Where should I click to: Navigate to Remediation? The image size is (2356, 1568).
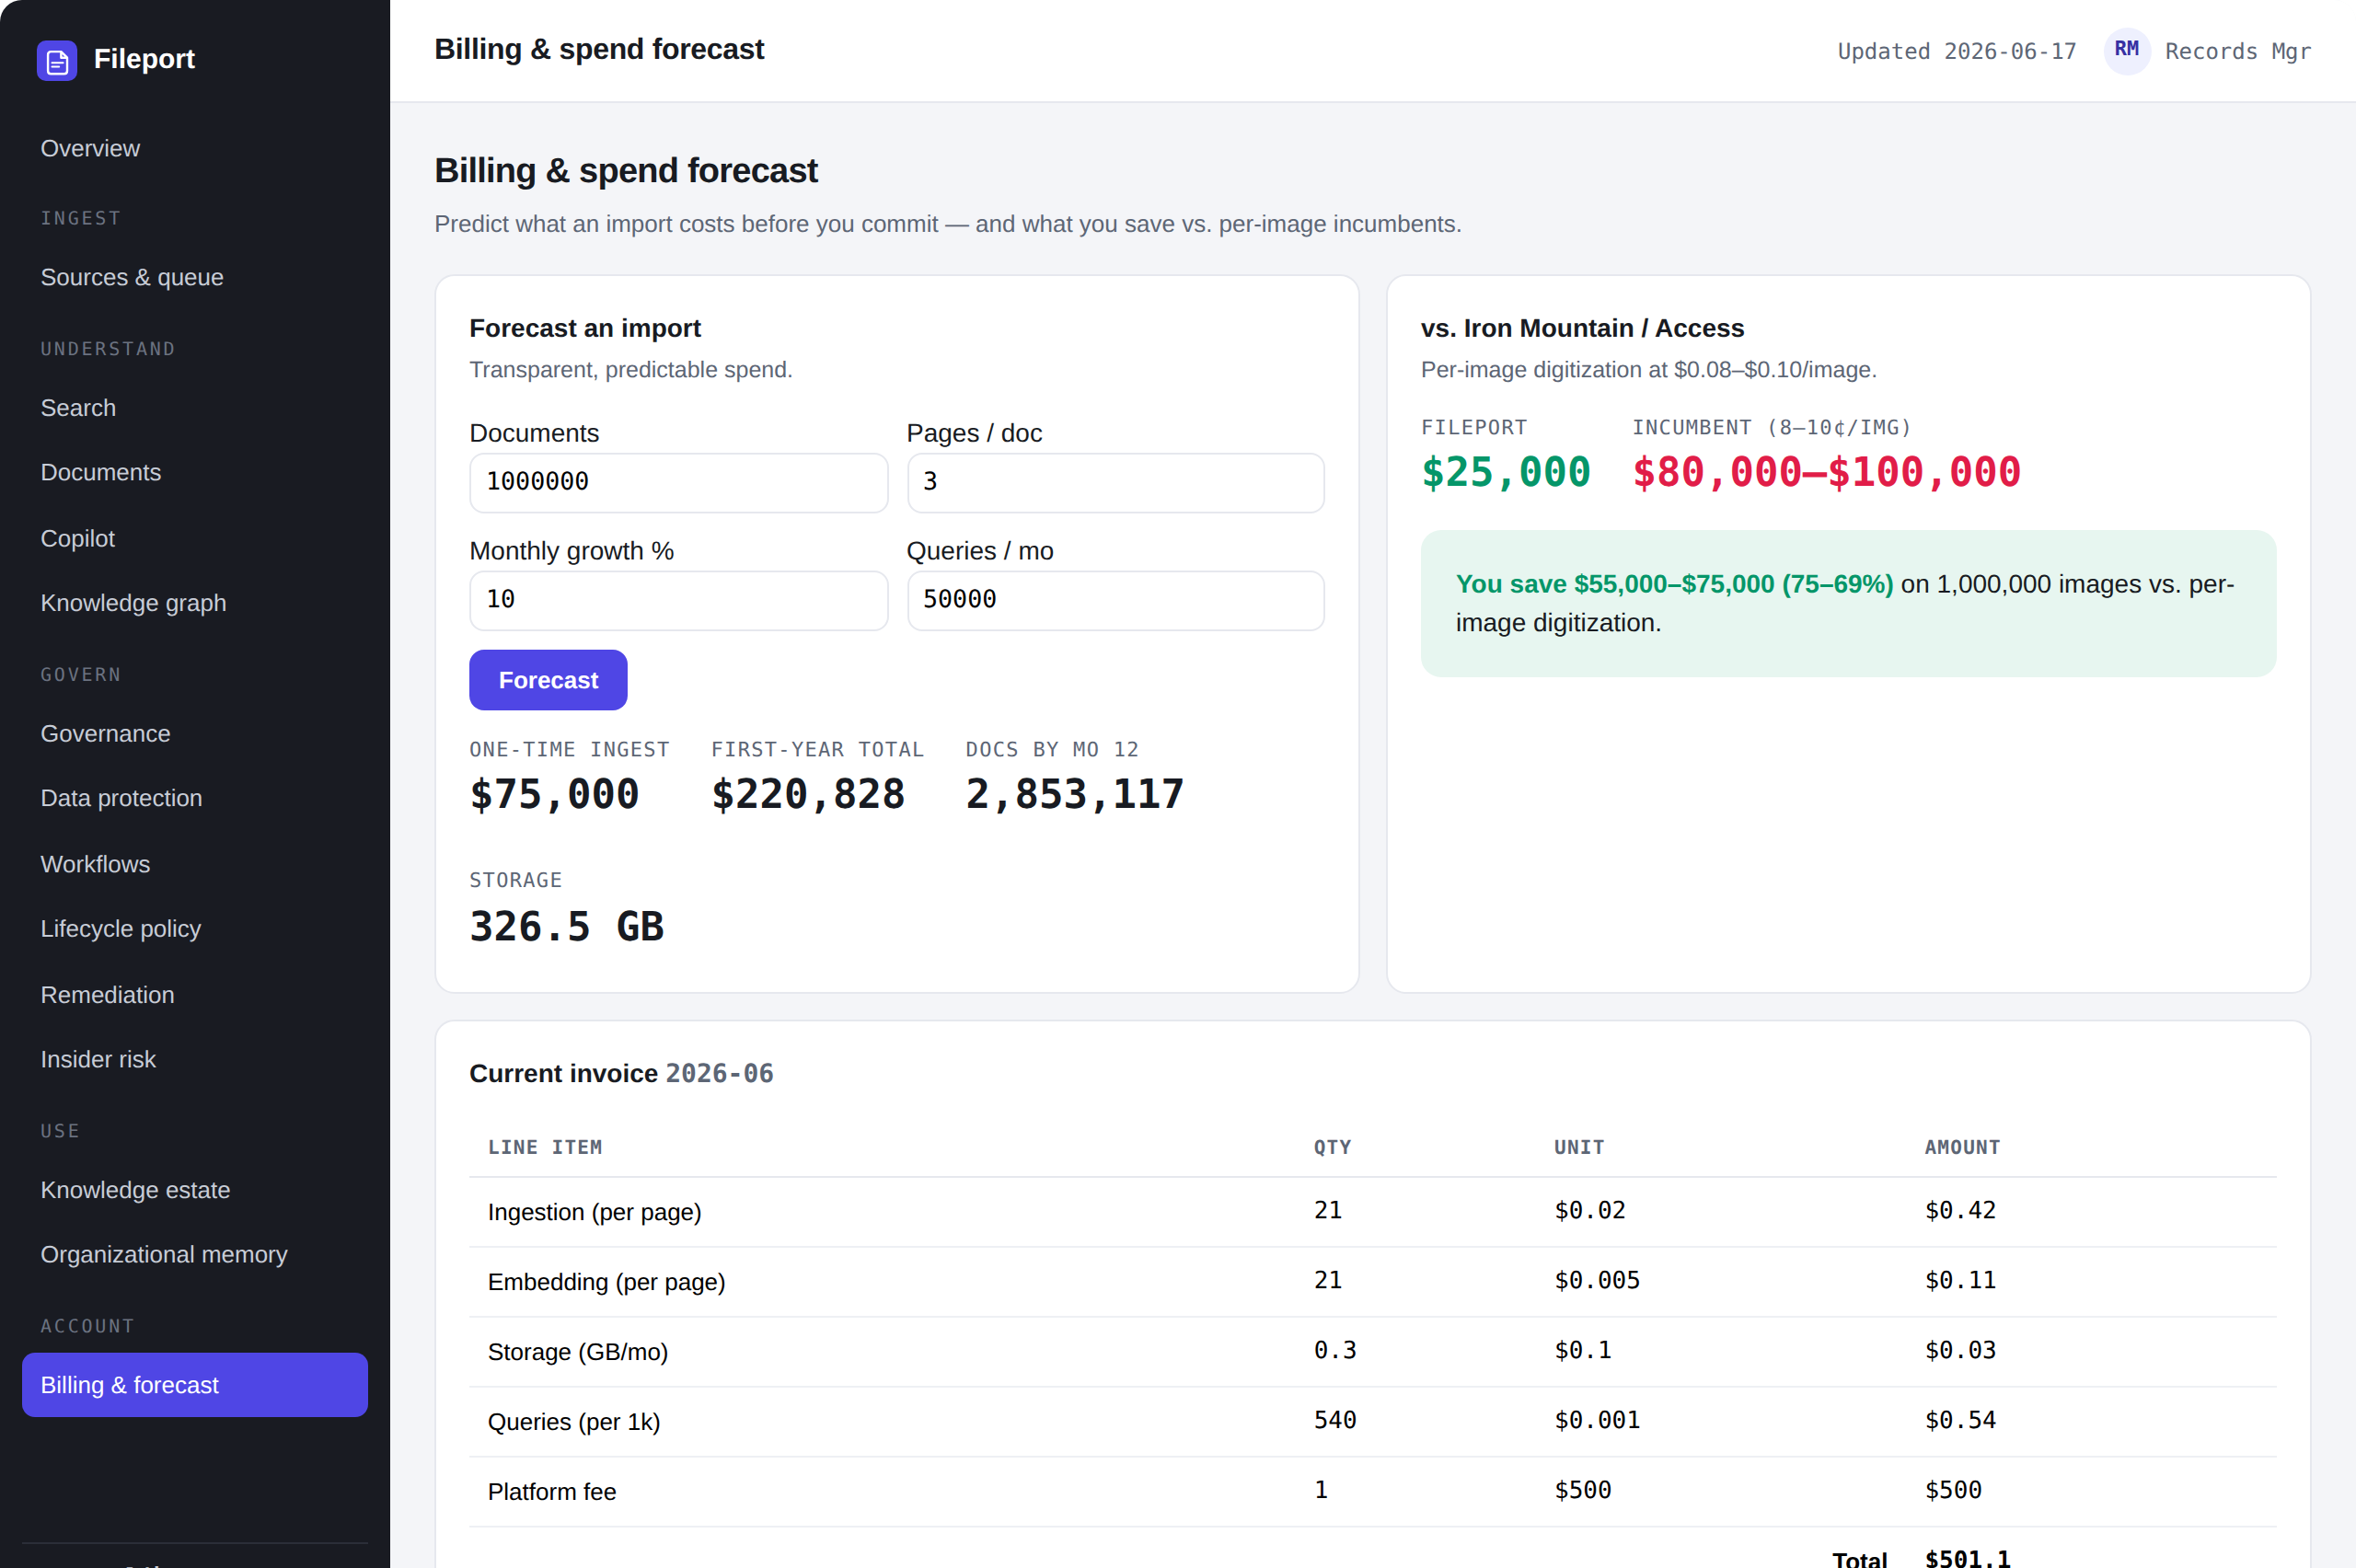pyautogui.click(x=195, y=995)
